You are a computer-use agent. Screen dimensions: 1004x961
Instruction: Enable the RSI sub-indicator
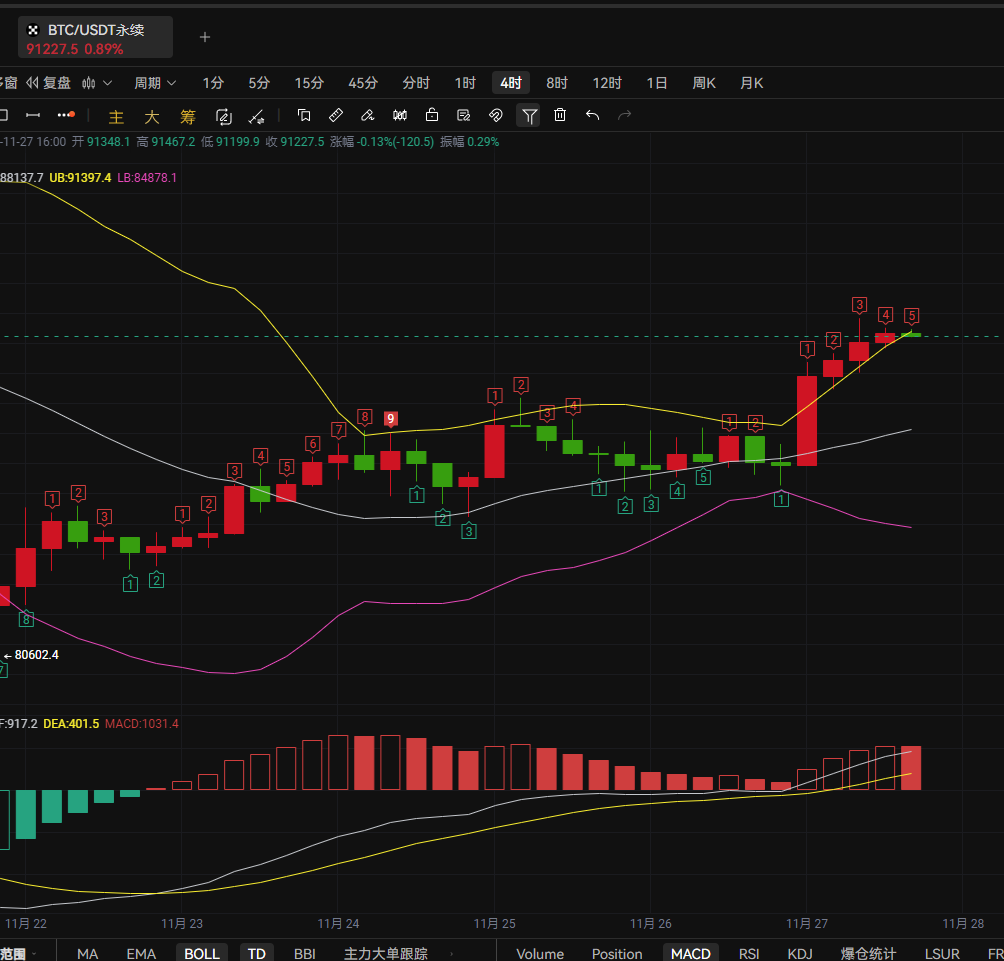click(x=748, y=953)
